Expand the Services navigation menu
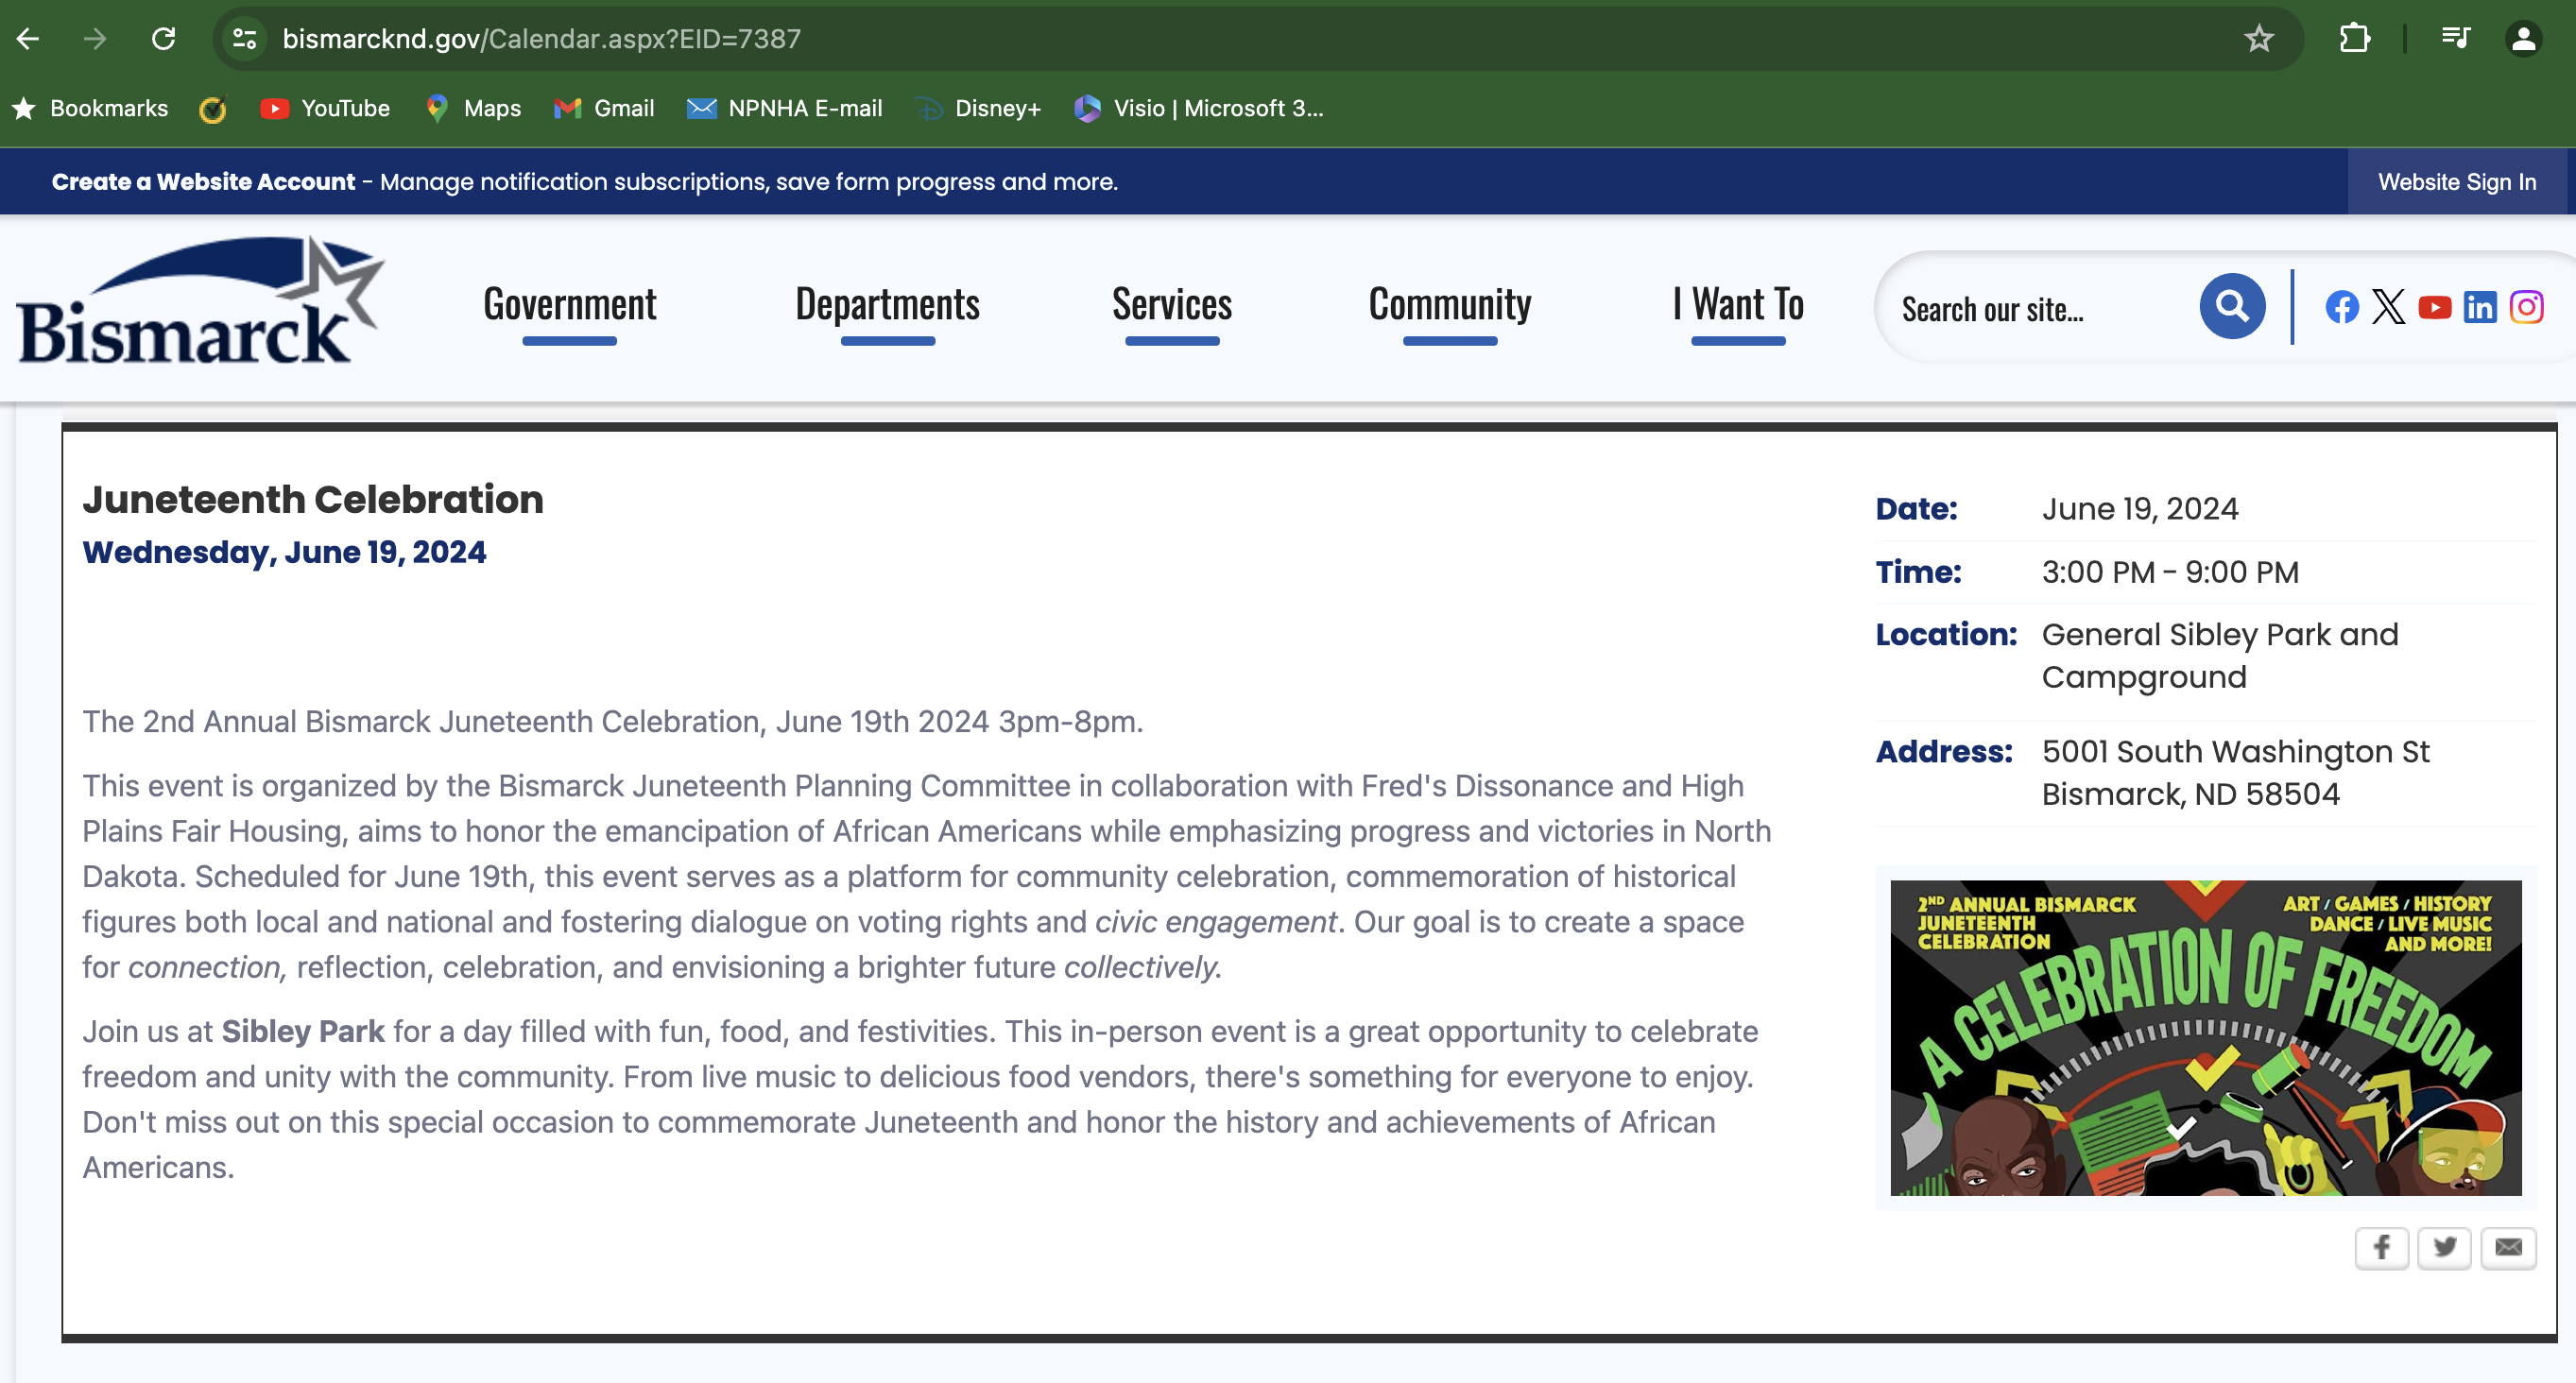Viewport: 2576px width, 1383px height. coord(1171,305)
